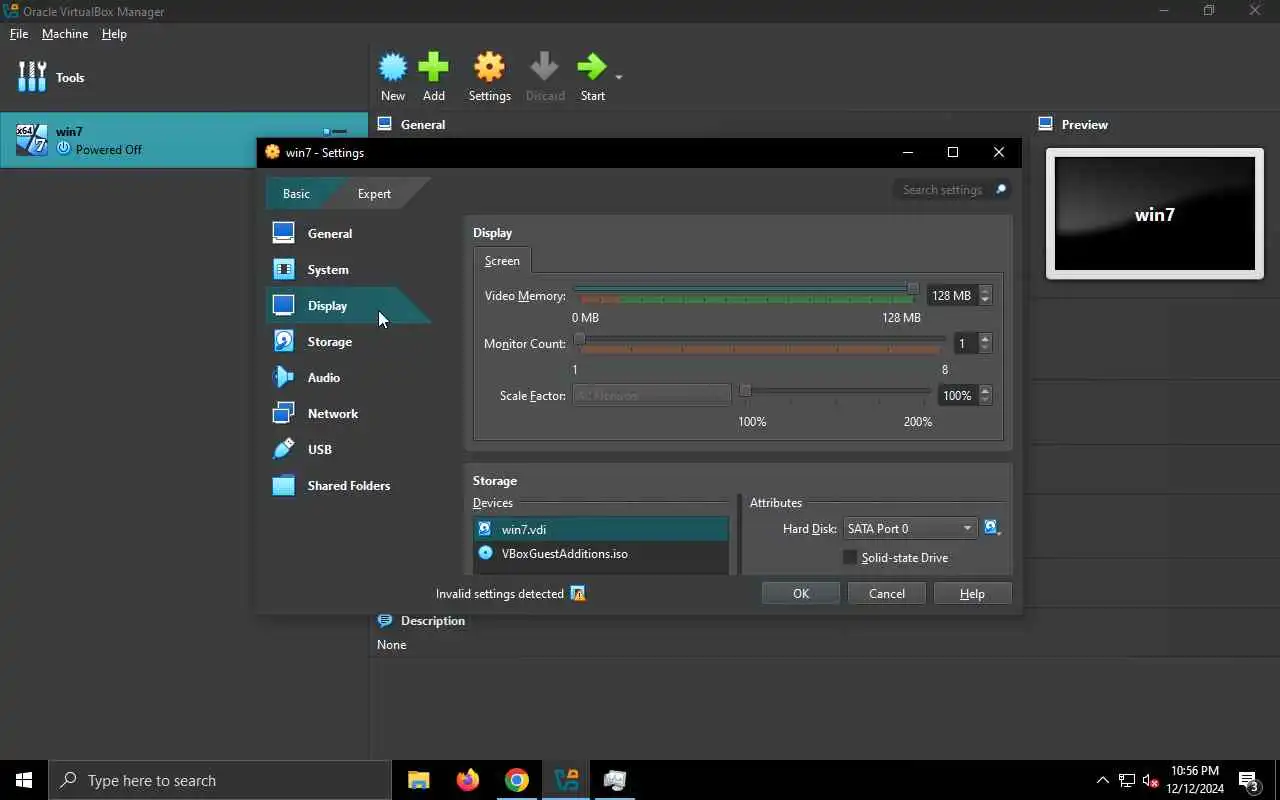Click the Video Memory value field
1280x800 pixels.
coord(952,295)
